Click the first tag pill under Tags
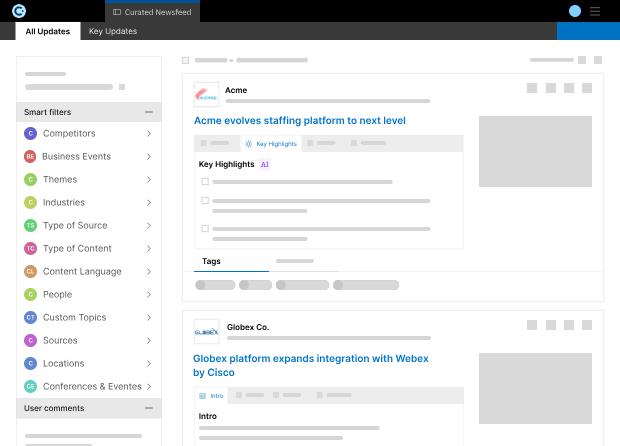620x446 pixels. tap(215, 285)
